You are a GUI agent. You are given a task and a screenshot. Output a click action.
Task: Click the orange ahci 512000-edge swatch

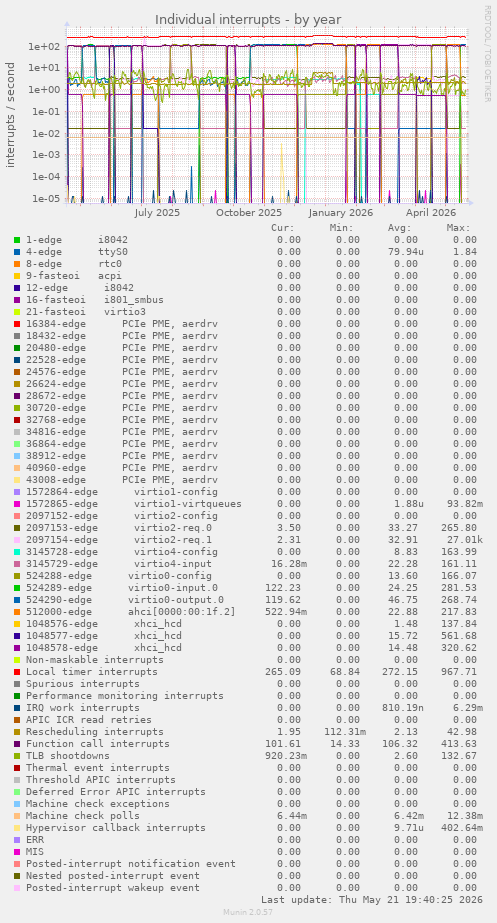tap(17, 612)
